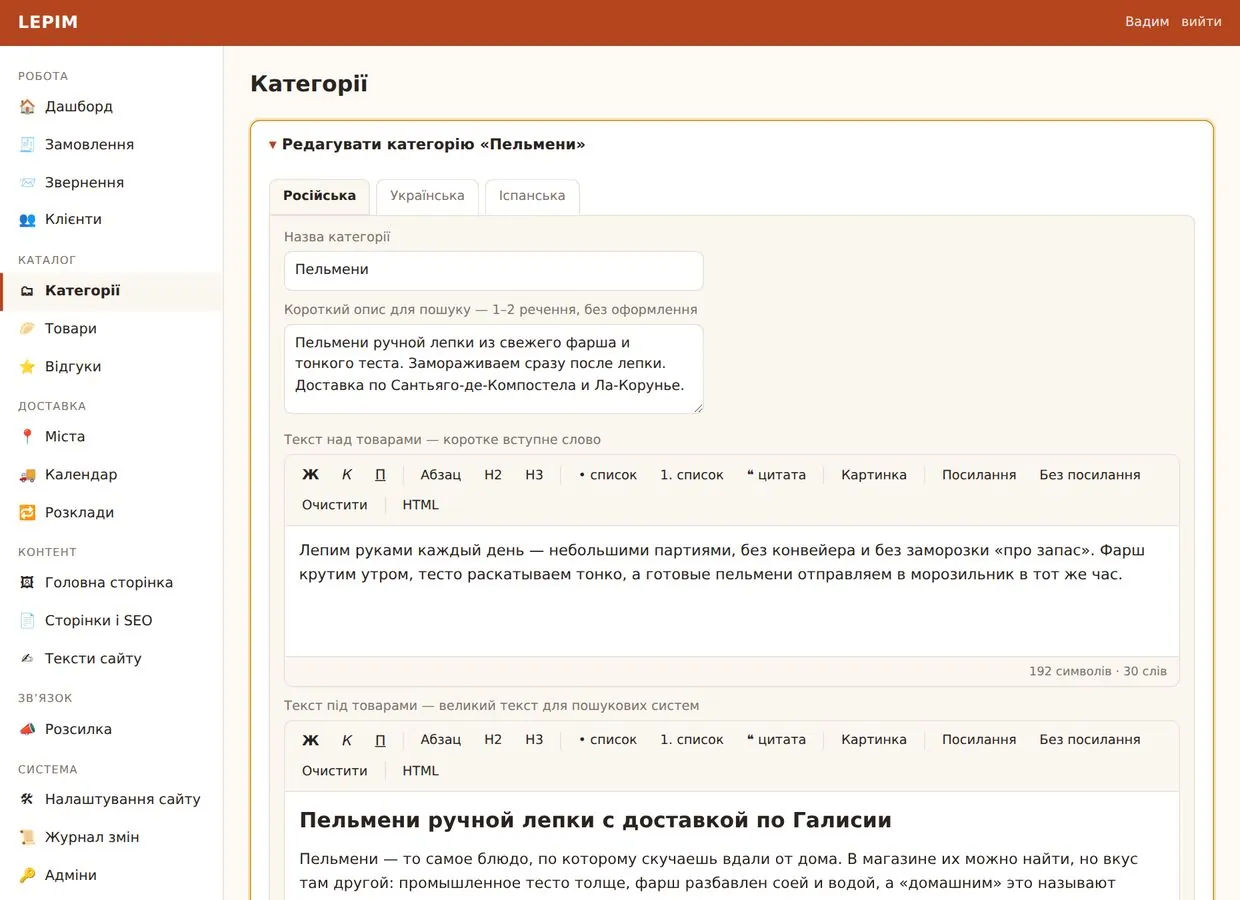Click the Клієнти people icon

(x=27, y=219)
